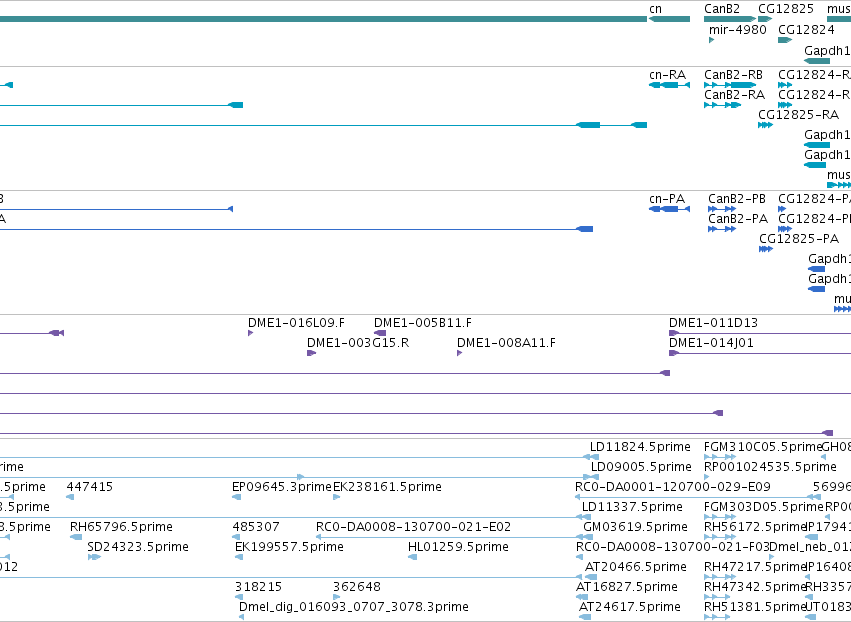This screenshot has height=622, width=851.
Task: Open the HL01259.5prime EST
Action: click(x=412, y=557)
